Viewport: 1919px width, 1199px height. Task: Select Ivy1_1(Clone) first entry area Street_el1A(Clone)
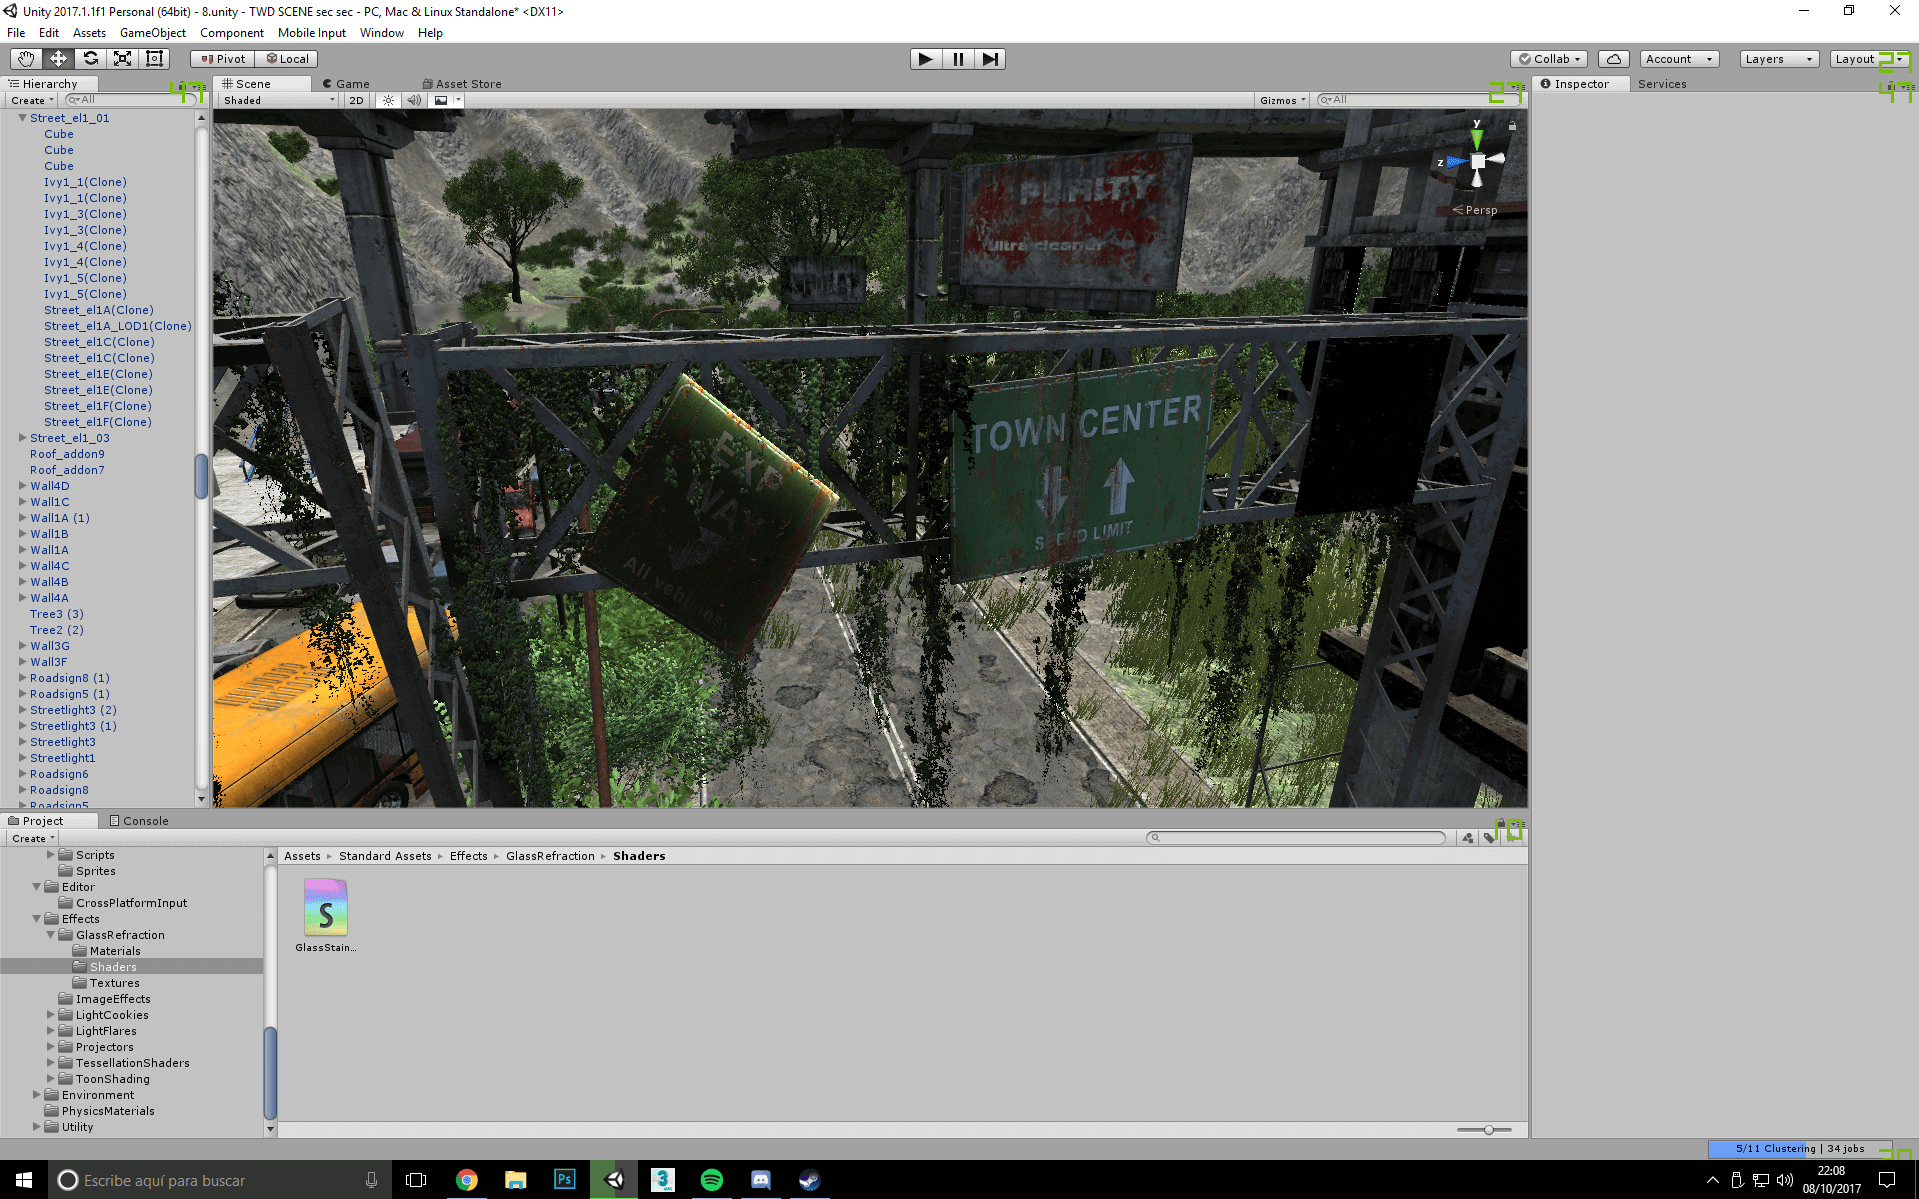pos(98,310)
